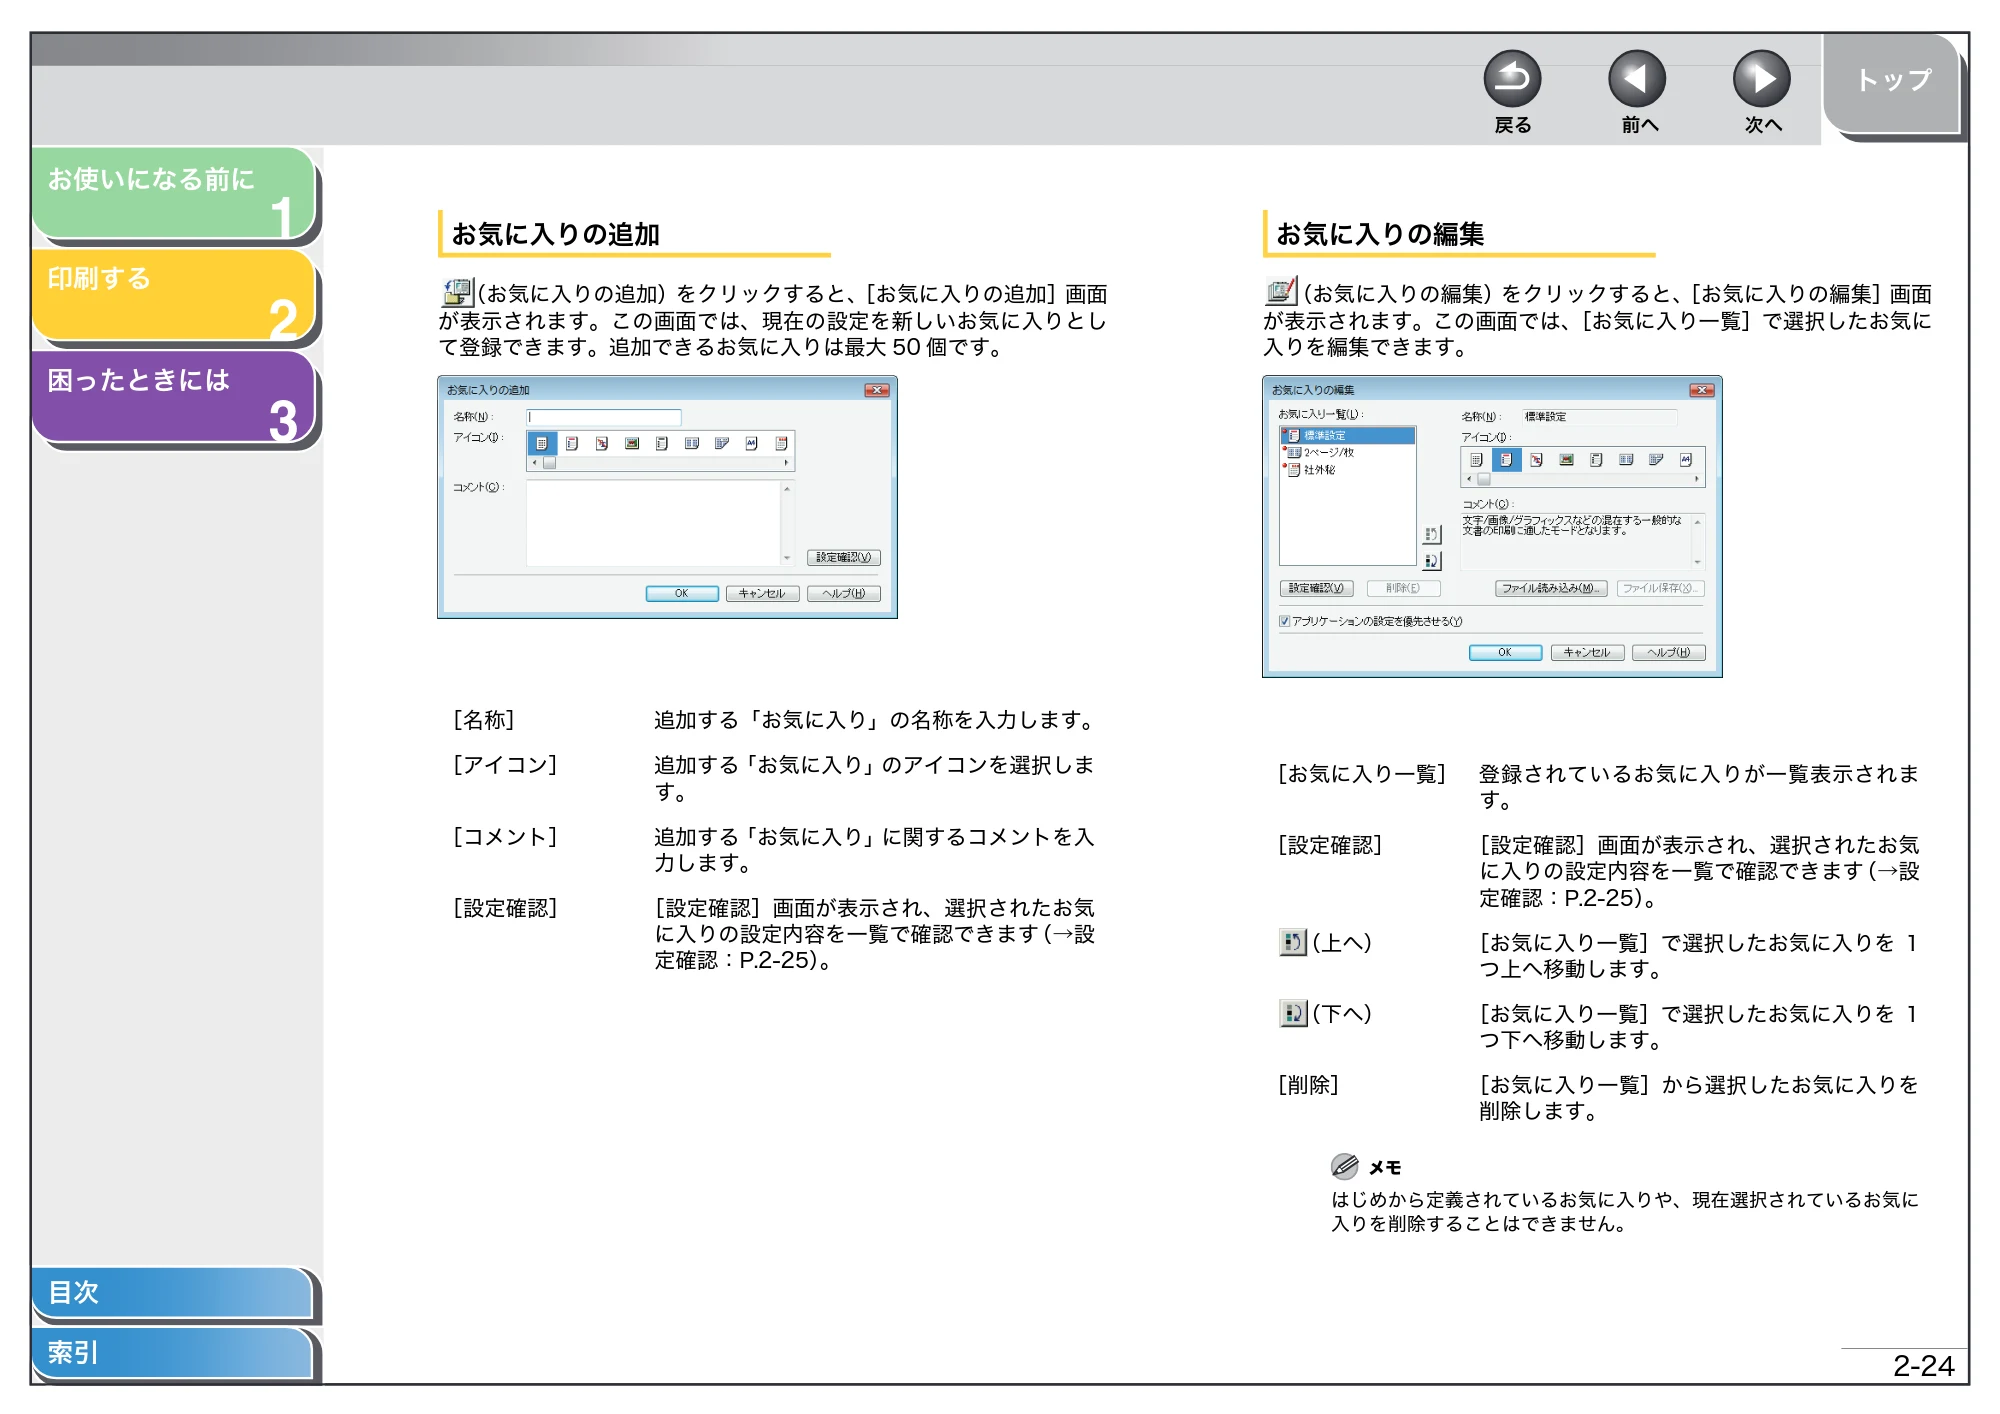Open chapter 1 お使いになる前に tab

174,193
